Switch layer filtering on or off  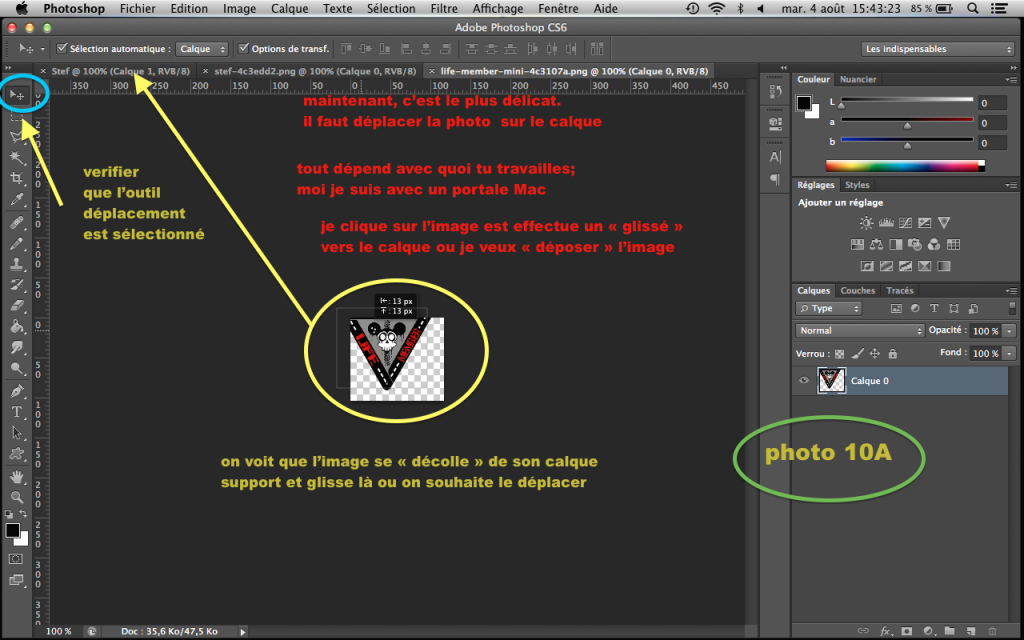1012,308
